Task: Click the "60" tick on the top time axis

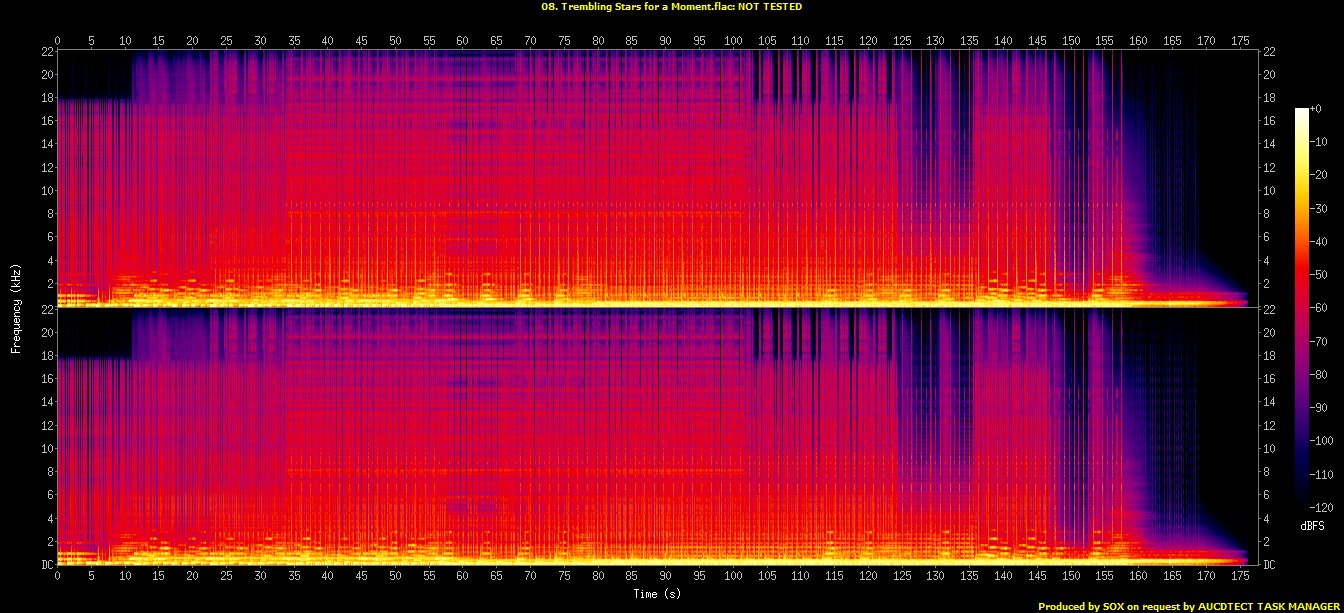Action: click(x=463, y=40)
